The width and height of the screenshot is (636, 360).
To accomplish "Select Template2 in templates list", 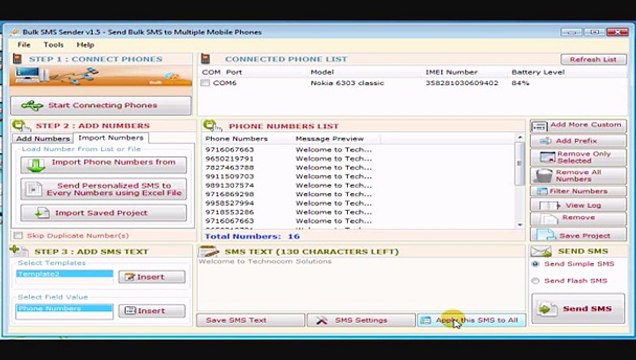I will pos(64,274).
